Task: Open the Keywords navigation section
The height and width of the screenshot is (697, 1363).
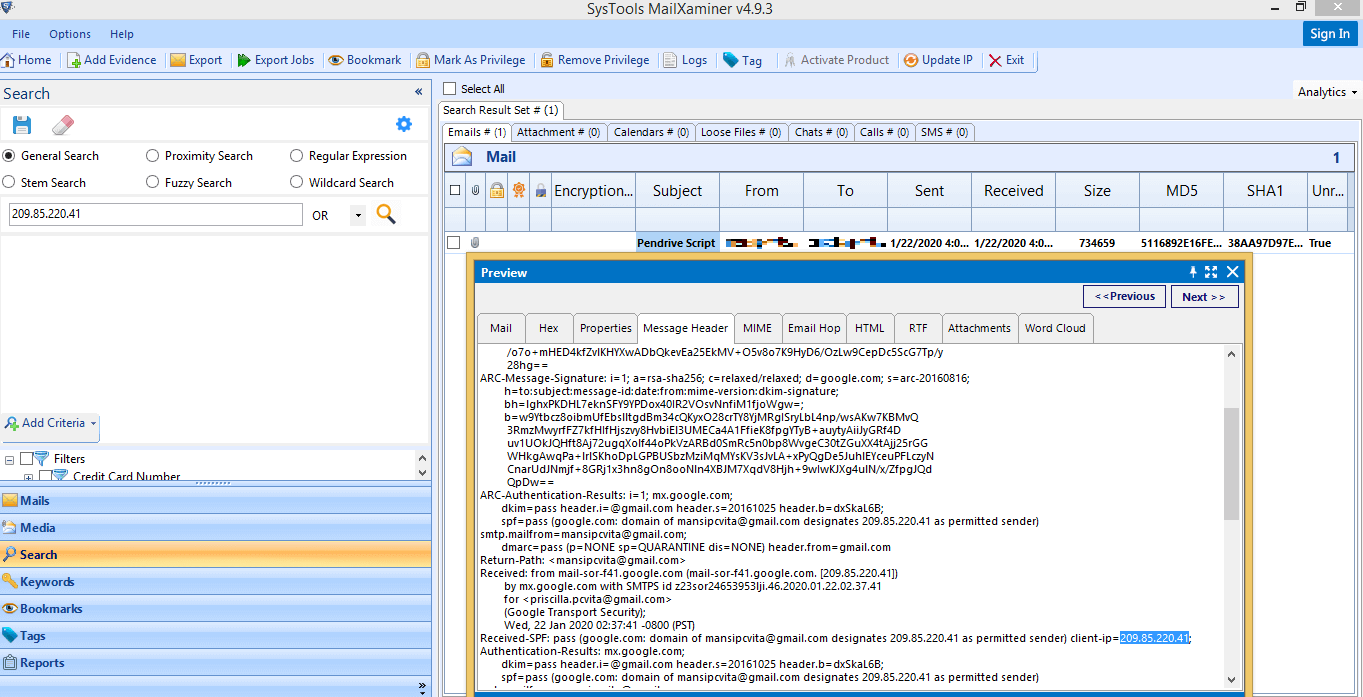Action: [x=216, y=582]
